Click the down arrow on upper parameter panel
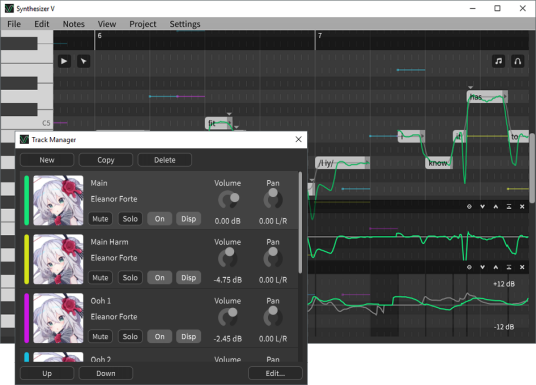This screenshot has height=385, width=536. coord(482,207)
